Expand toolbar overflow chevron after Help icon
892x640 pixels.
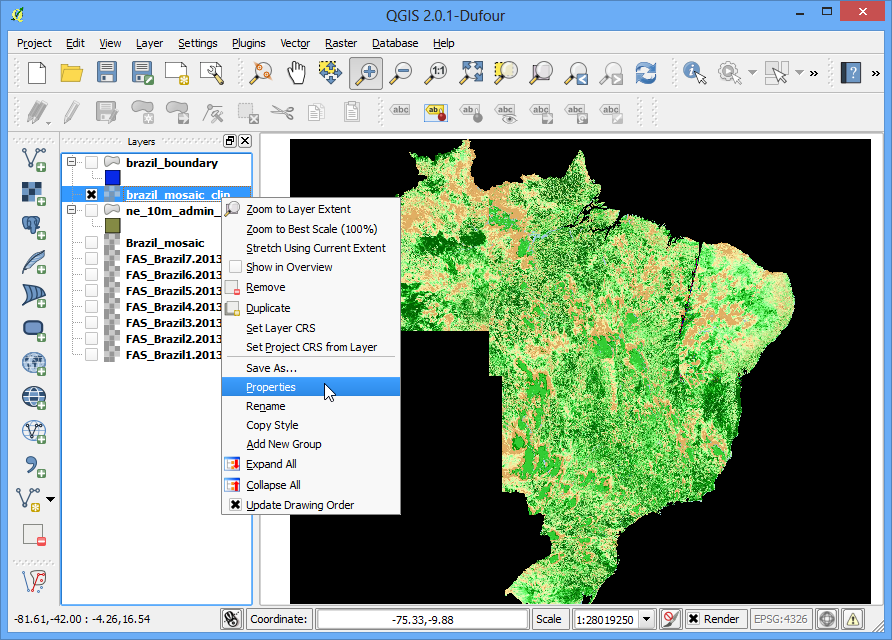(x=876, y=73)
